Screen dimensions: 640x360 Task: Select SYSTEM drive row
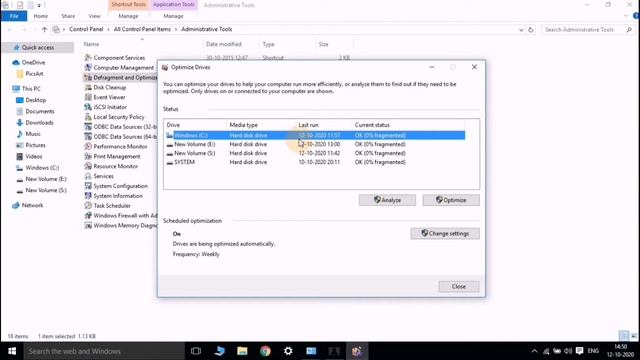(x=315, y=162)
